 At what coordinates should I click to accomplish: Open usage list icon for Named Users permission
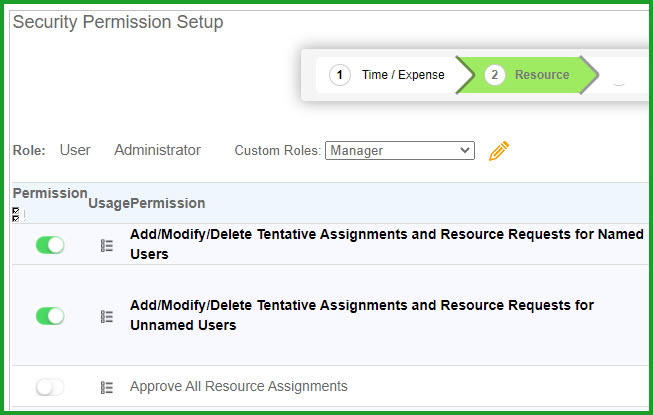[107, 246]
